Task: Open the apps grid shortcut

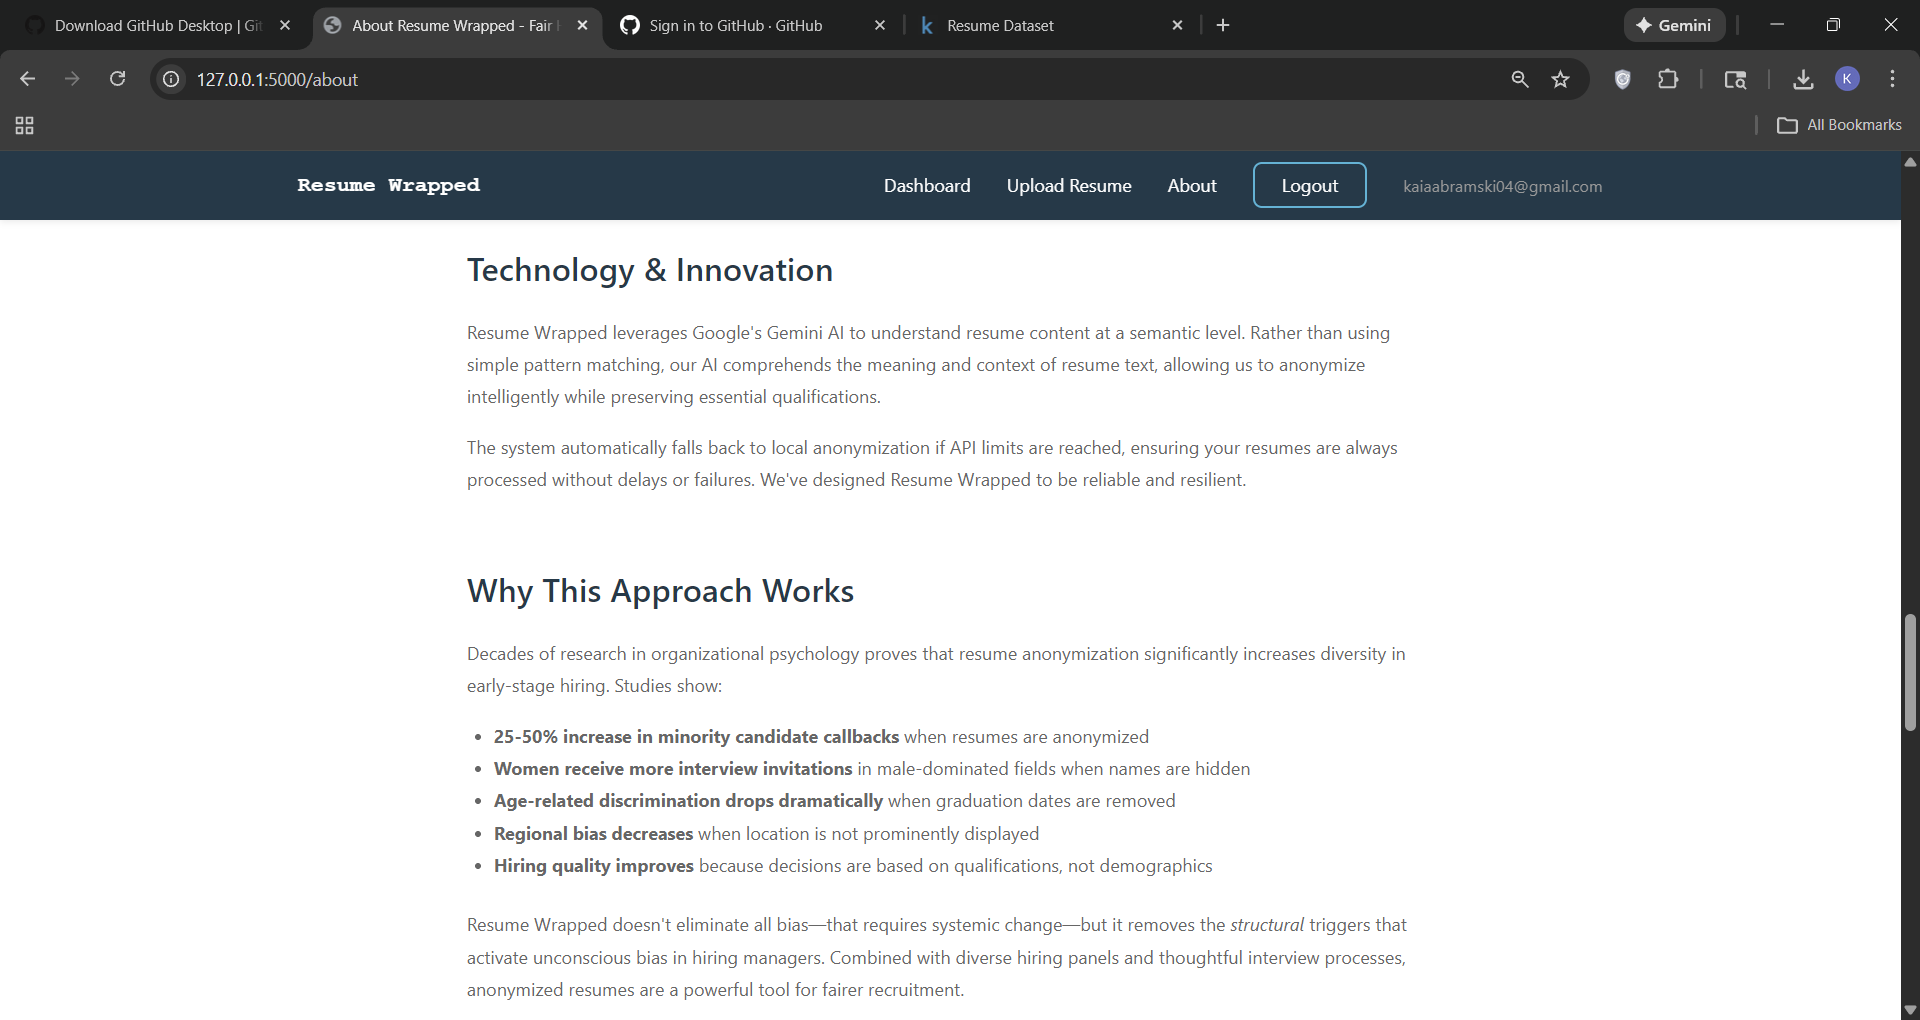Action: pos(25,125)
